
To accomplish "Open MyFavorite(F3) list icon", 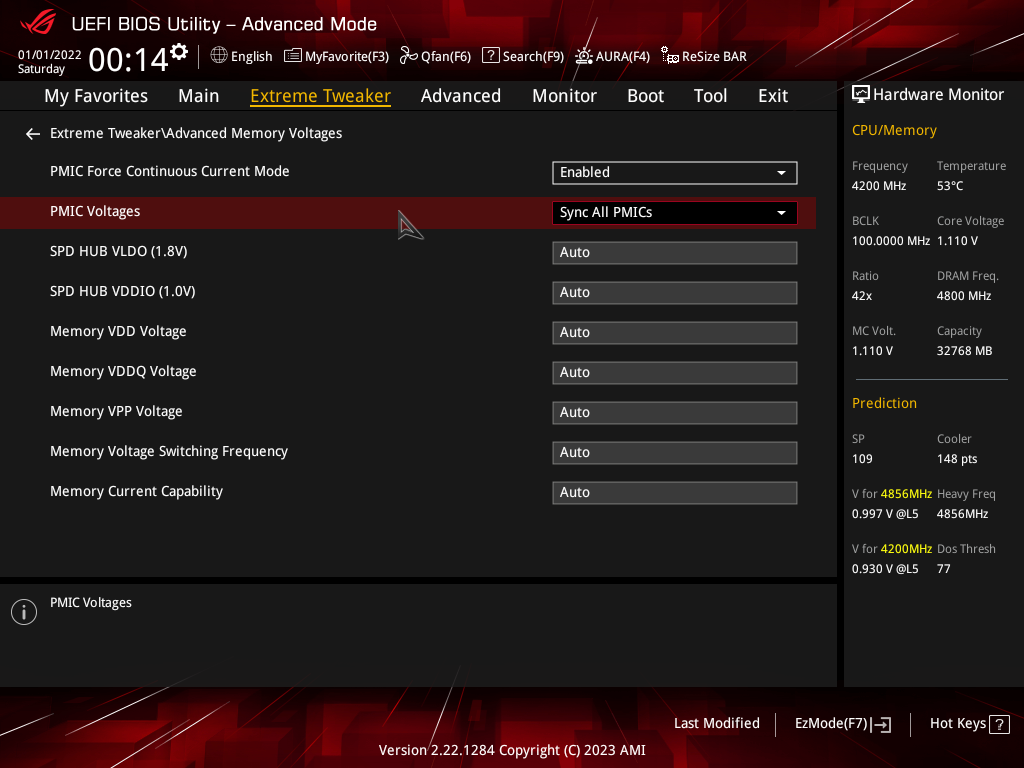I will 293,56.
